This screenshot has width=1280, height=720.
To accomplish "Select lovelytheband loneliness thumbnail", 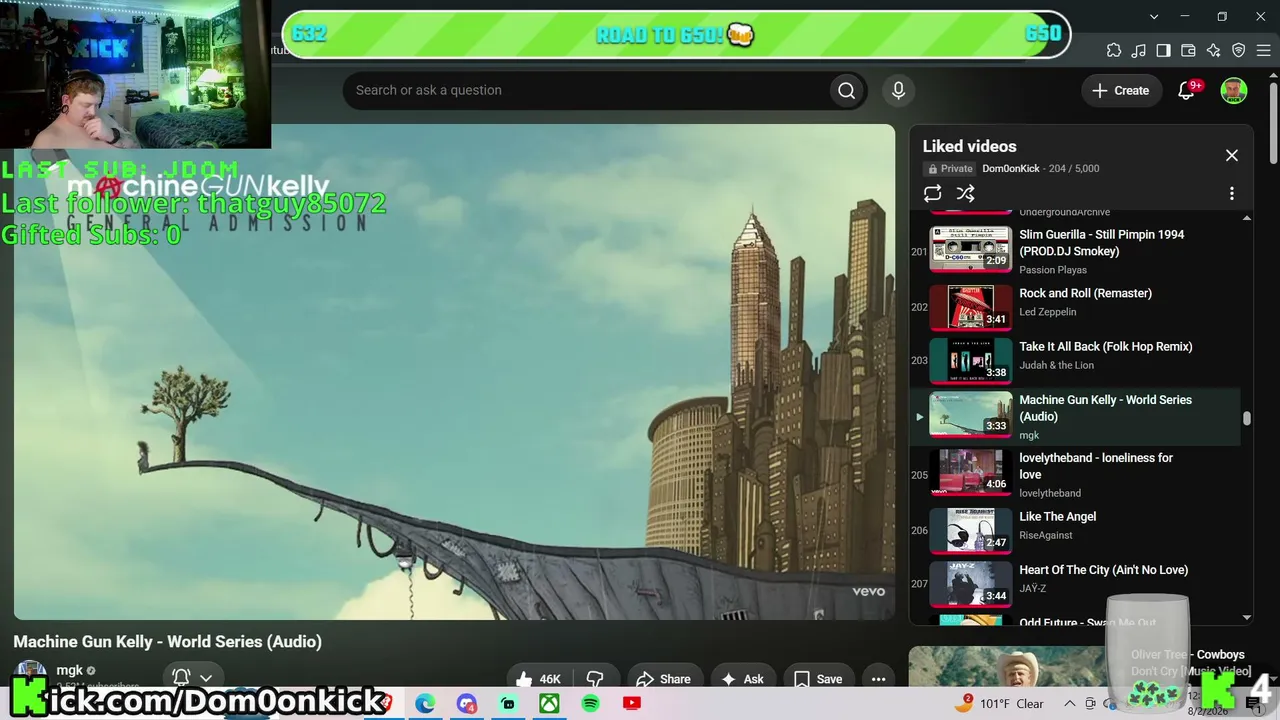I will 971,472.
